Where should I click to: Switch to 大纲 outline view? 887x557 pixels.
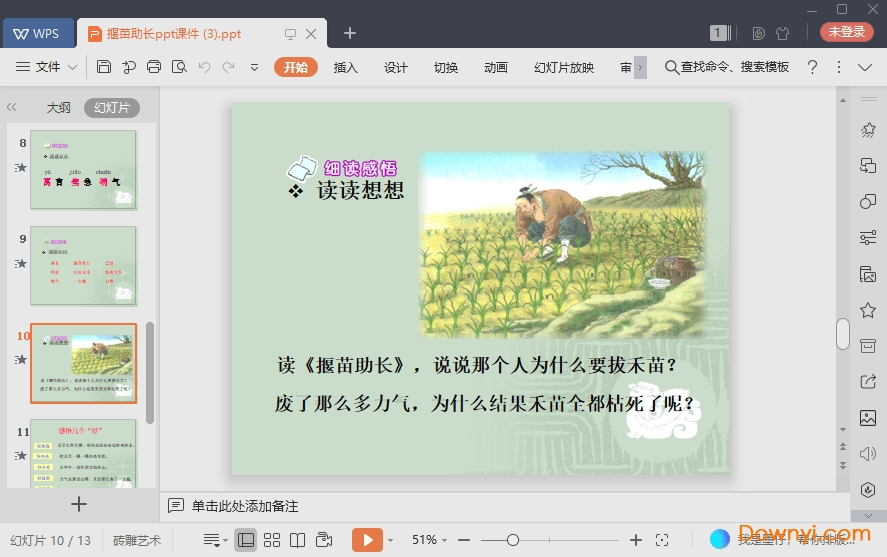(58, 107)
